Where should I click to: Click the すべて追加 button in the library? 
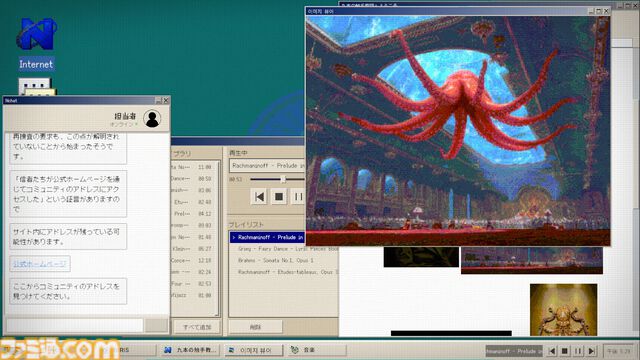197,327
